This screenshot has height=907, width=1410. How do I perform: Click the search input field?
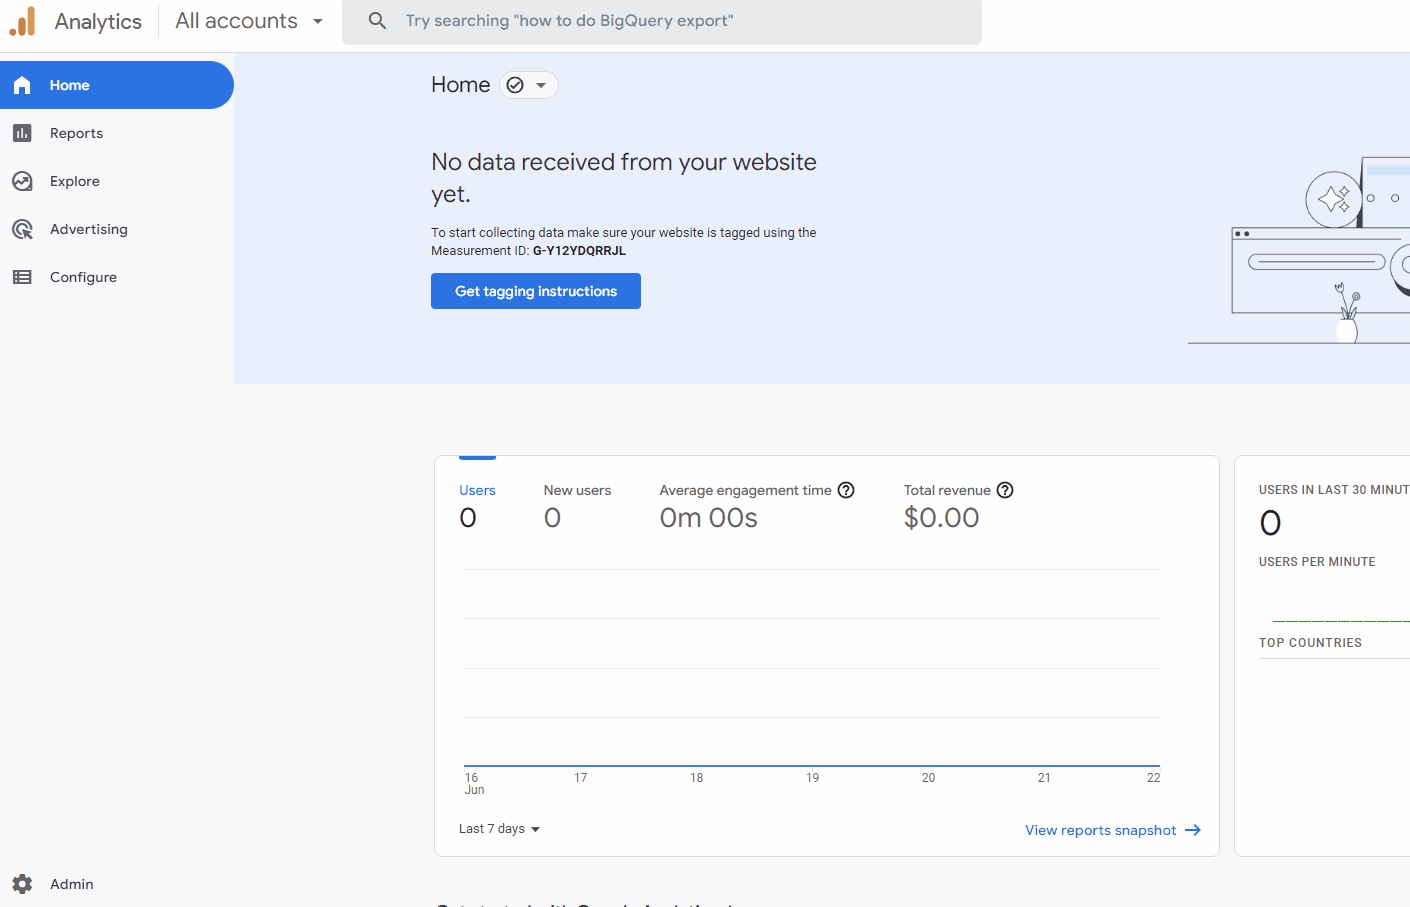(x=662, y=21)
